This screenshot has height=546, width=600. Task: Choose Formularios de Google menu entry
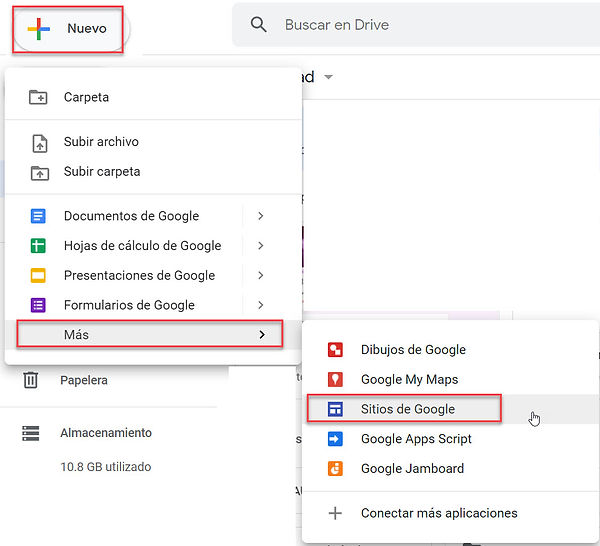click(153, 305)
